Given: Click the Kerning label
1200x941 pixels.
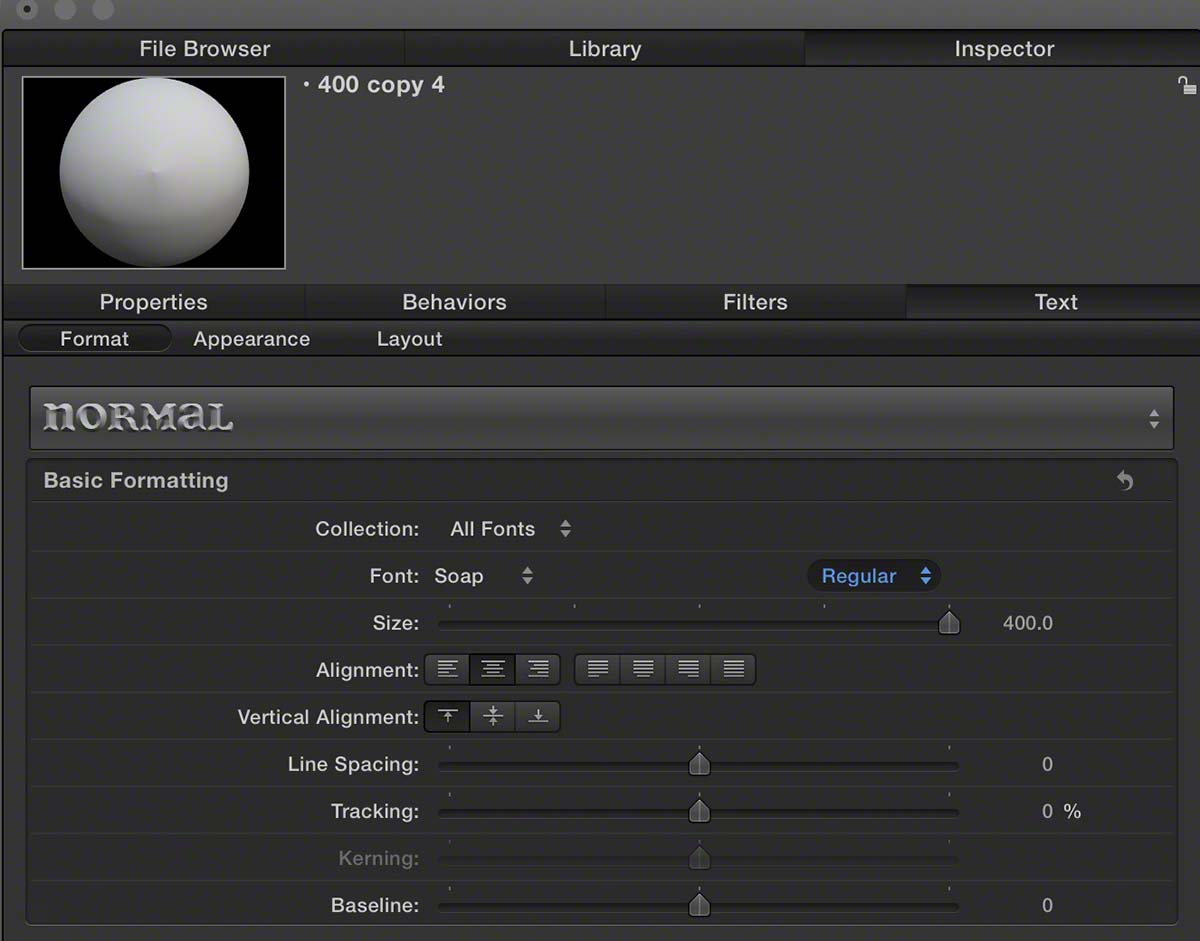Looking at the screenshot, I should (378, 858).
